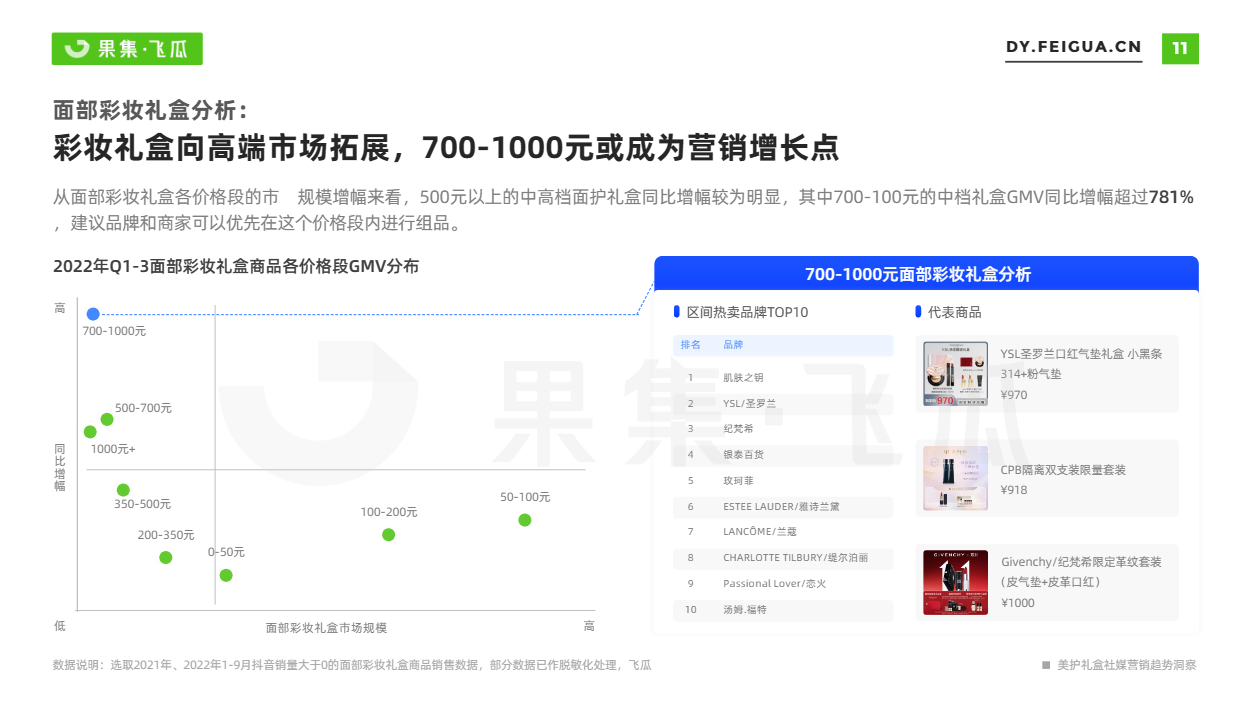
Task: Click the 代表商品 section title
Action: 955,312
